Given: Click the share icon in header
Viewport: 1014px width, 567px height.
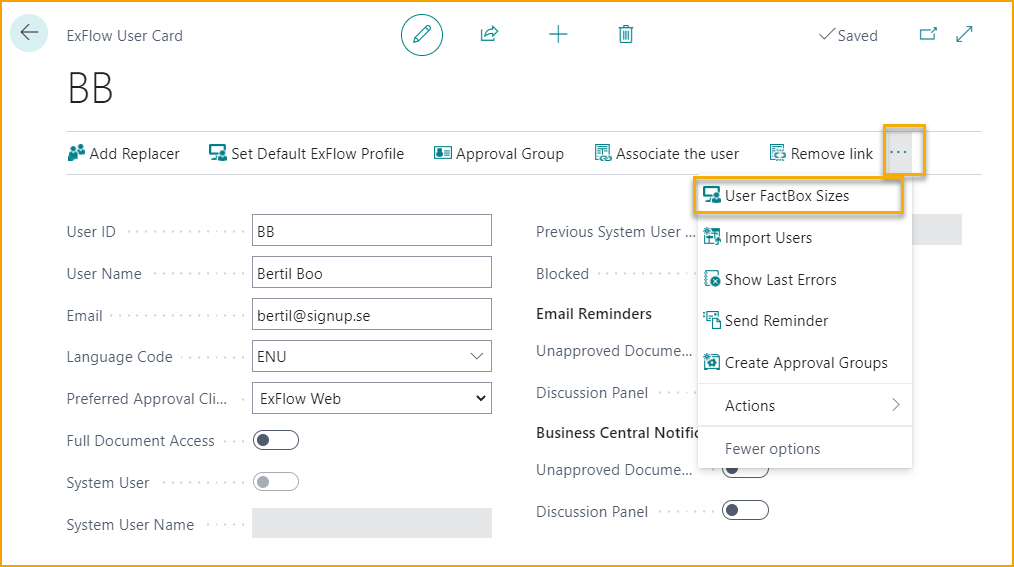Looking at the screenshot, I should 489,35.
